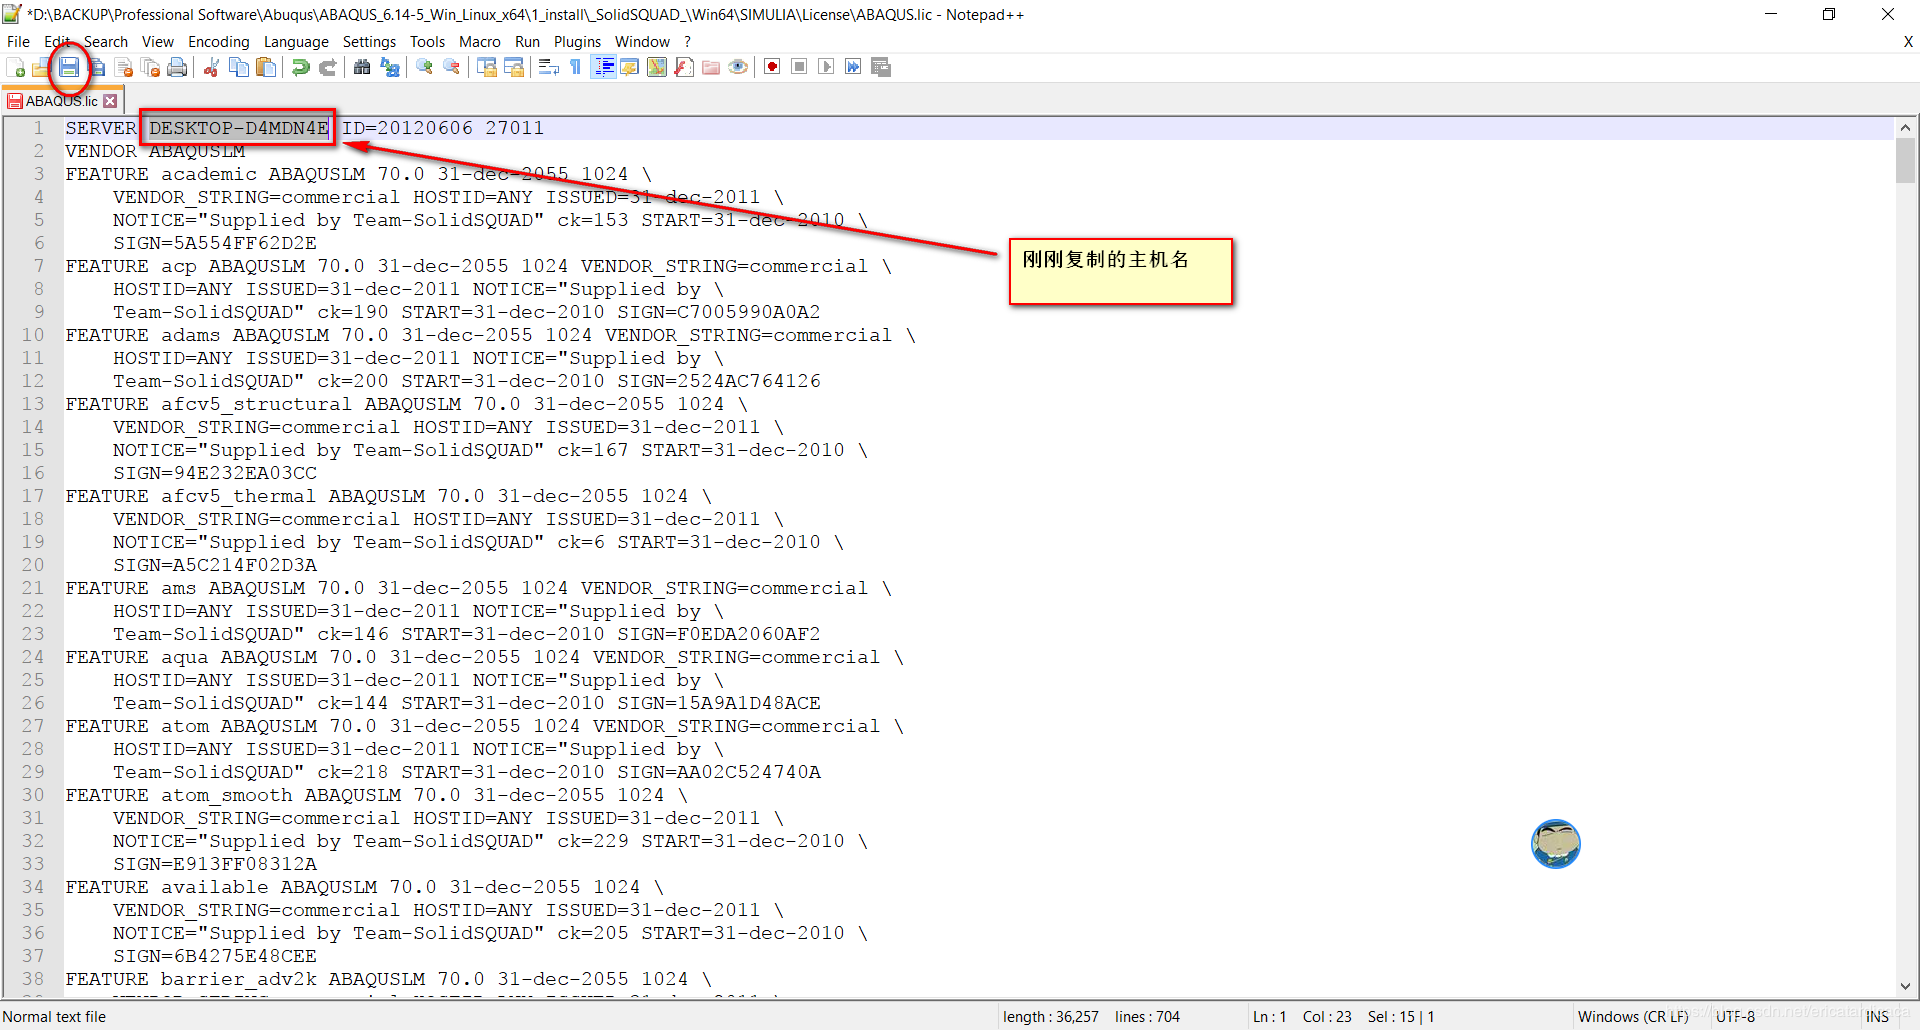
Task: Open the Macro menu
Action: pyautogui.click(x=480, y=42)
